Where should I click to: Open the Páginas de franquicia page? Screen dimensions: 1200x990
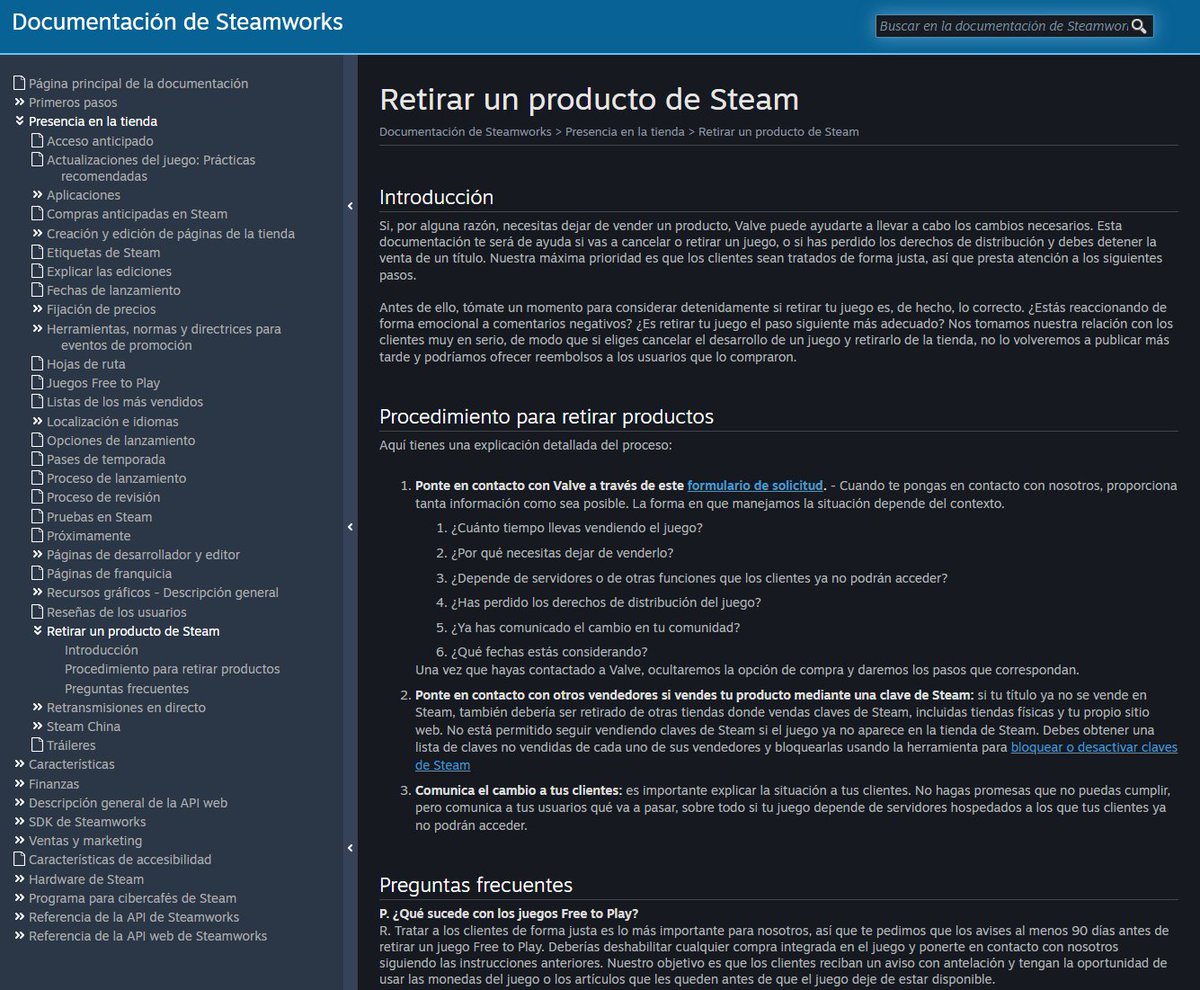pos(109,574)
